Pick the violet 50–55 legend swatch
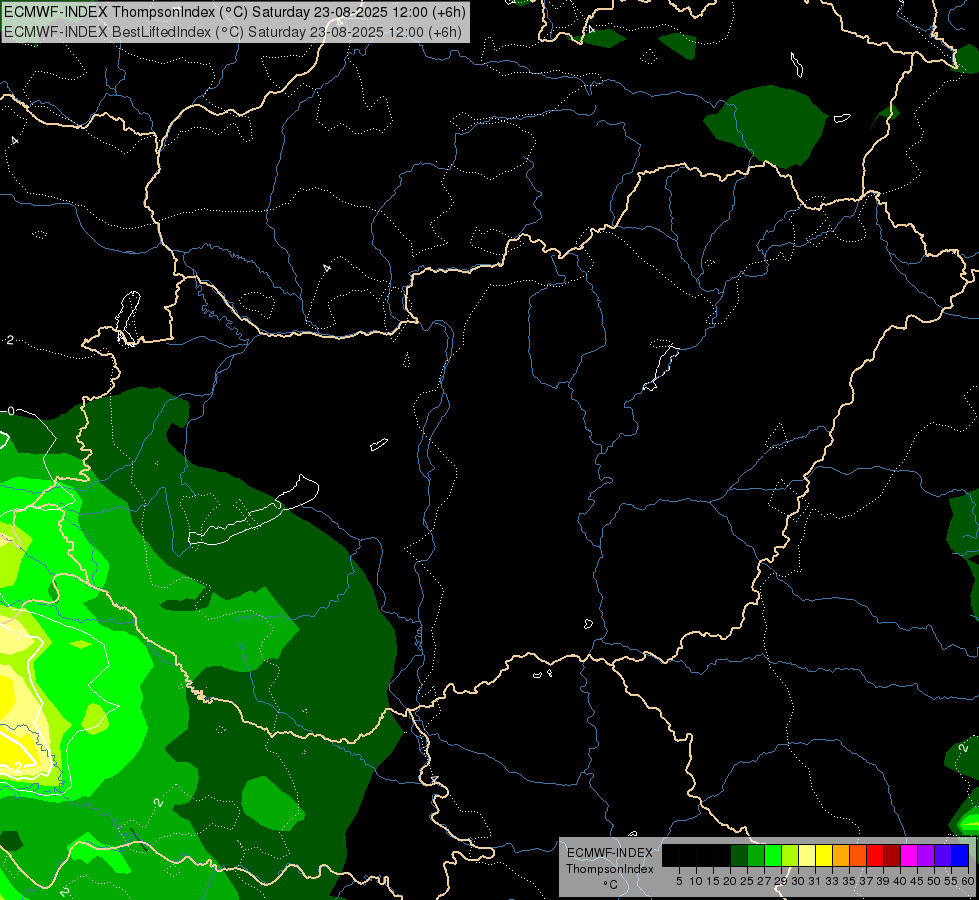979x900 pixels. [943, 855]
